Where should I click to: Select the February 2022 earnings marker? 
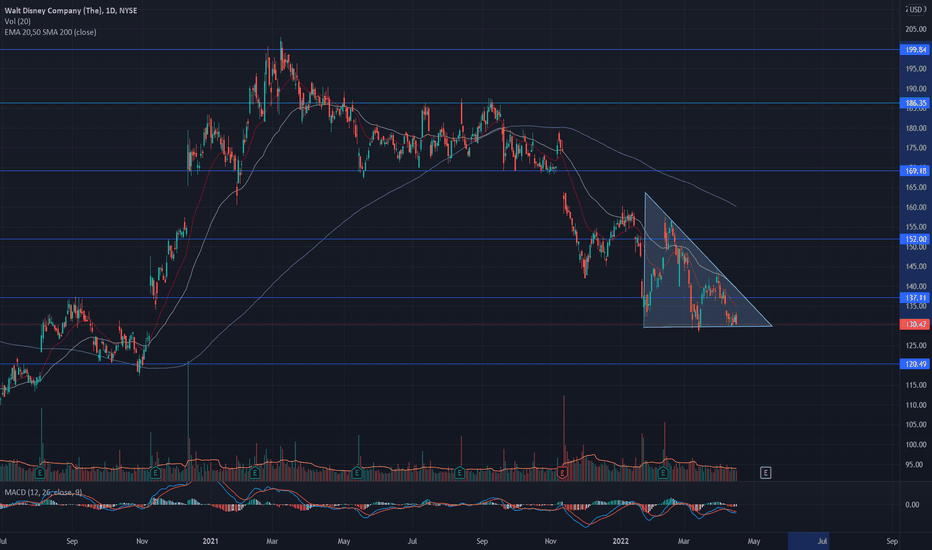pyautogui.click(x=663, y=473)
